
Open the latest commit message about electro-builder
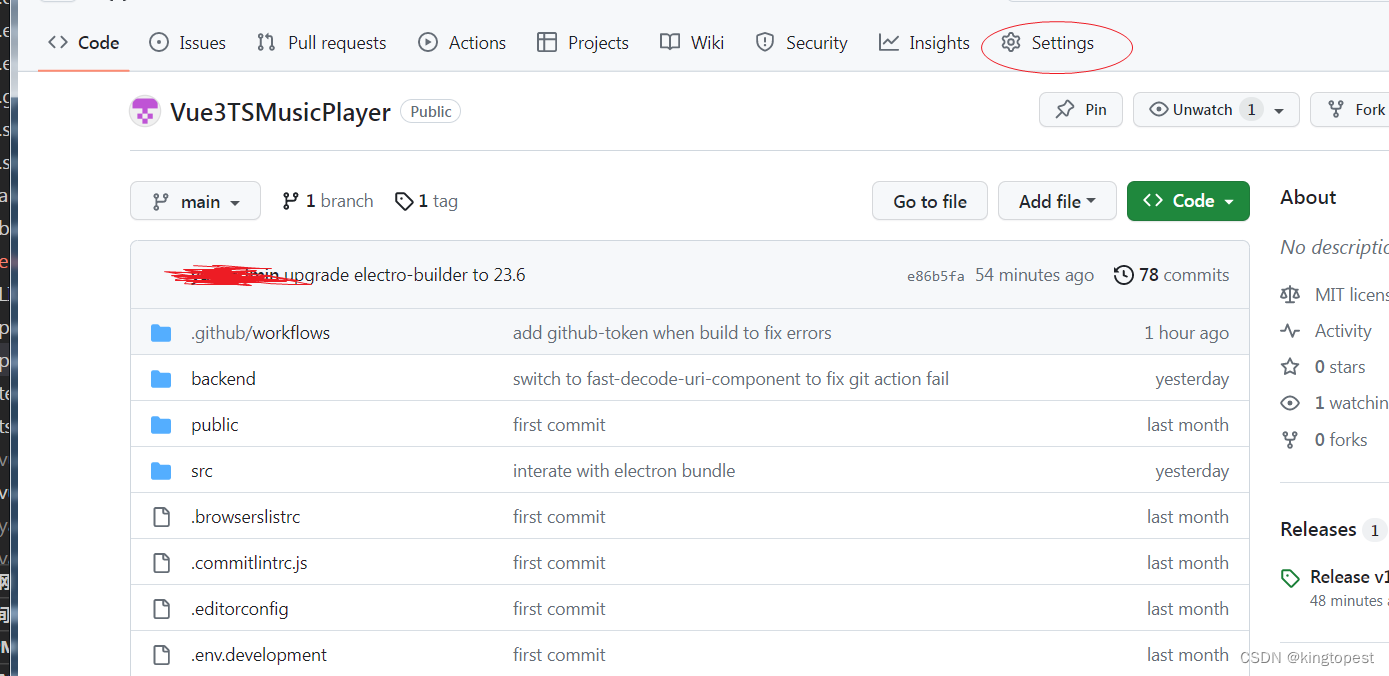[x=405, y=275]
